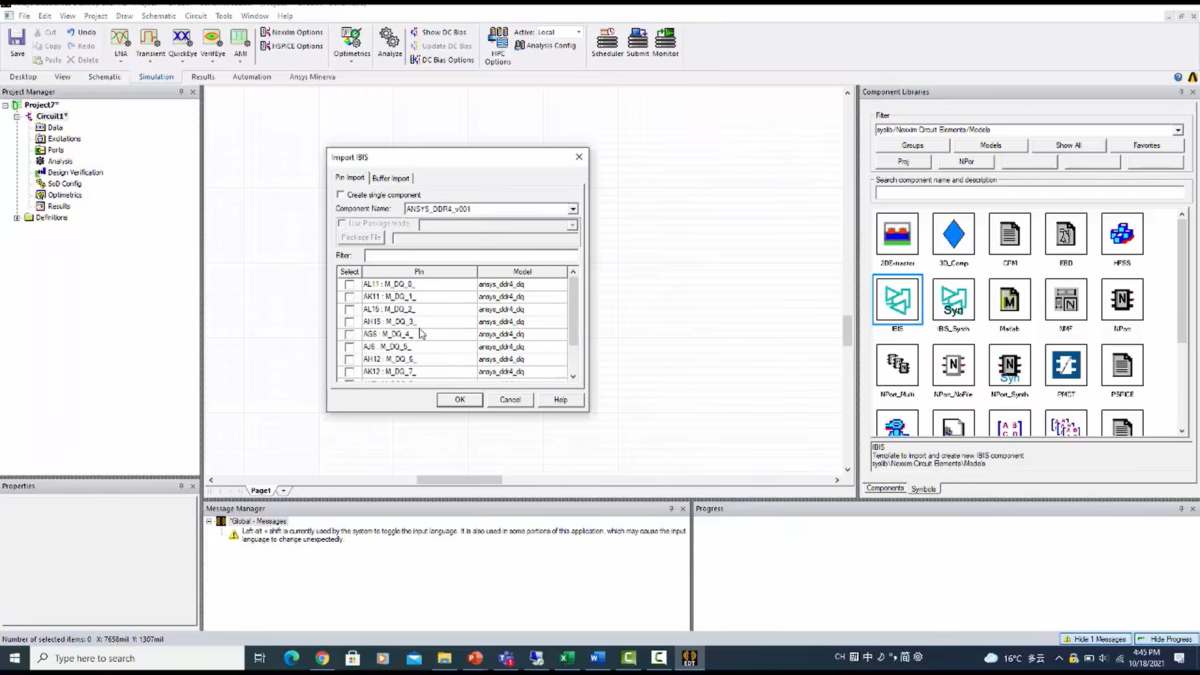Enable Create single component checkbox
This screenshot has height=675, width=1200.
(341, 195)
